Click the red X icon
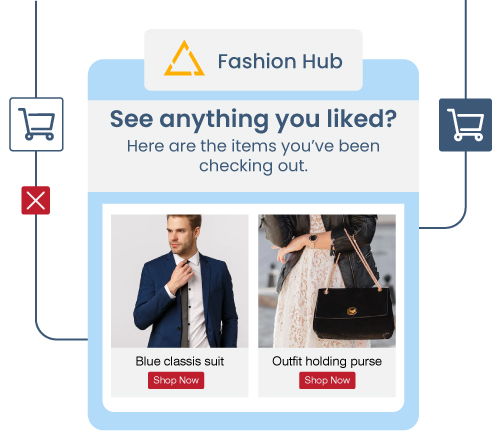Screen dimensions: 500x435 36,200
